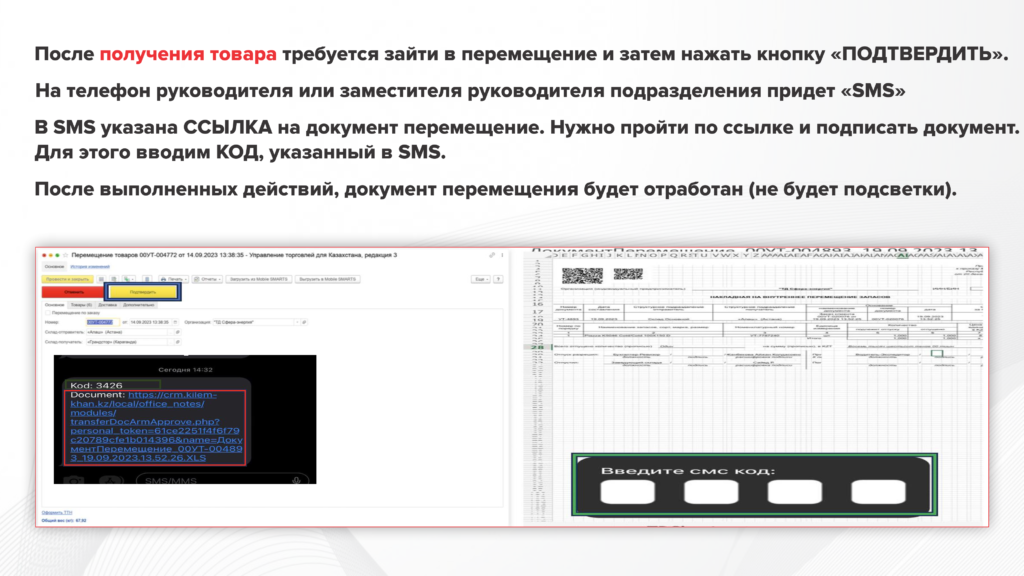1024x576 pixels.
Task: Click the Оформить ТТН link
Action: [57, 513]
